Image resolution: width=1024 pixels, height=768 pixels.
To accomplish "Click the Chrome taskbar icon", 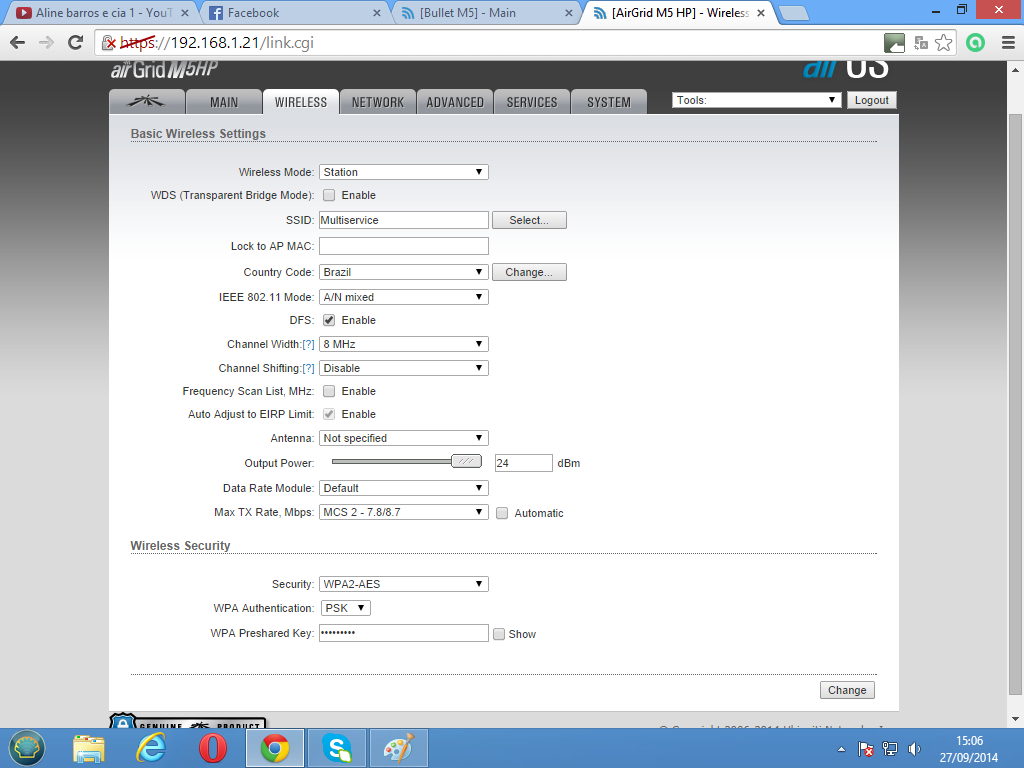I will pos(274,748).
